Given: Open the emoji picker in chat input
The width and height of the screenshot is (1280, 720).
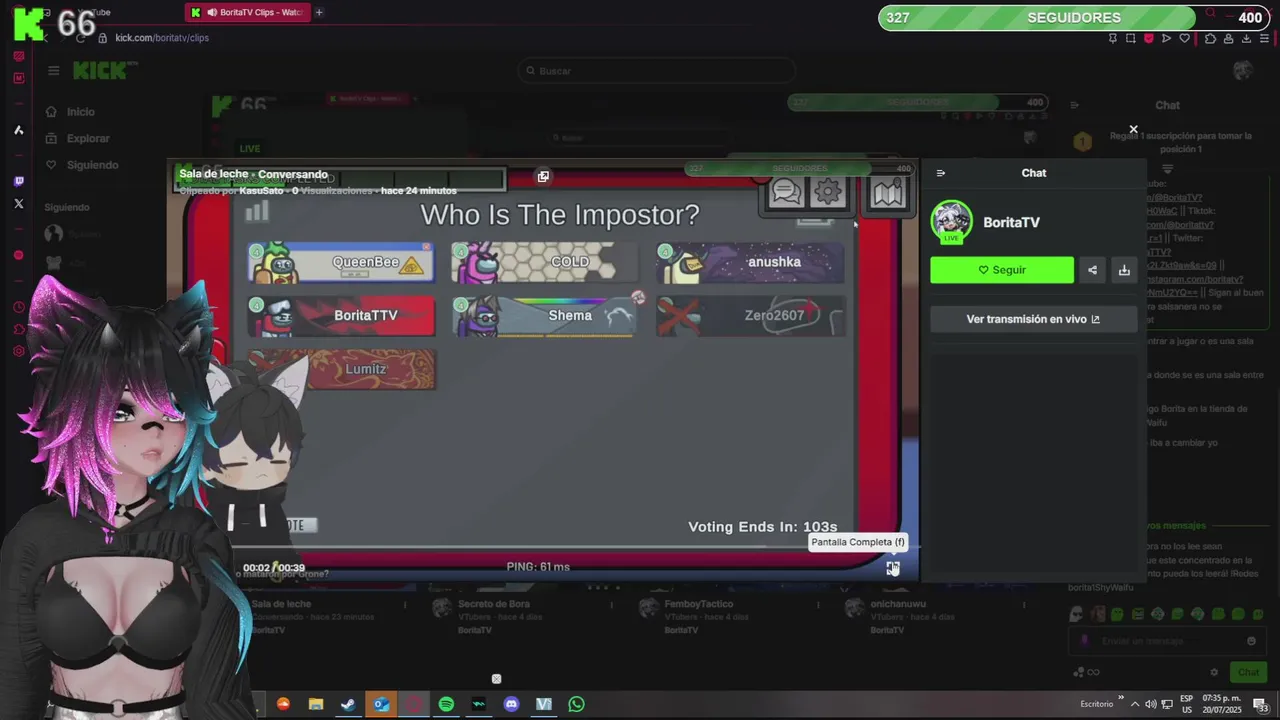Looking at the screenshot, I should (1251, 641).
